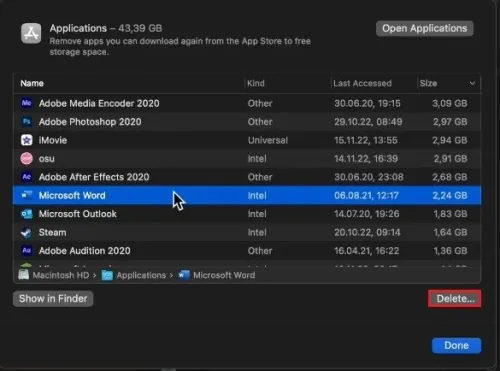Toggle sort direction chevron in Size column
The height and width of the screenshot is (371, 500).
[472, 83]
